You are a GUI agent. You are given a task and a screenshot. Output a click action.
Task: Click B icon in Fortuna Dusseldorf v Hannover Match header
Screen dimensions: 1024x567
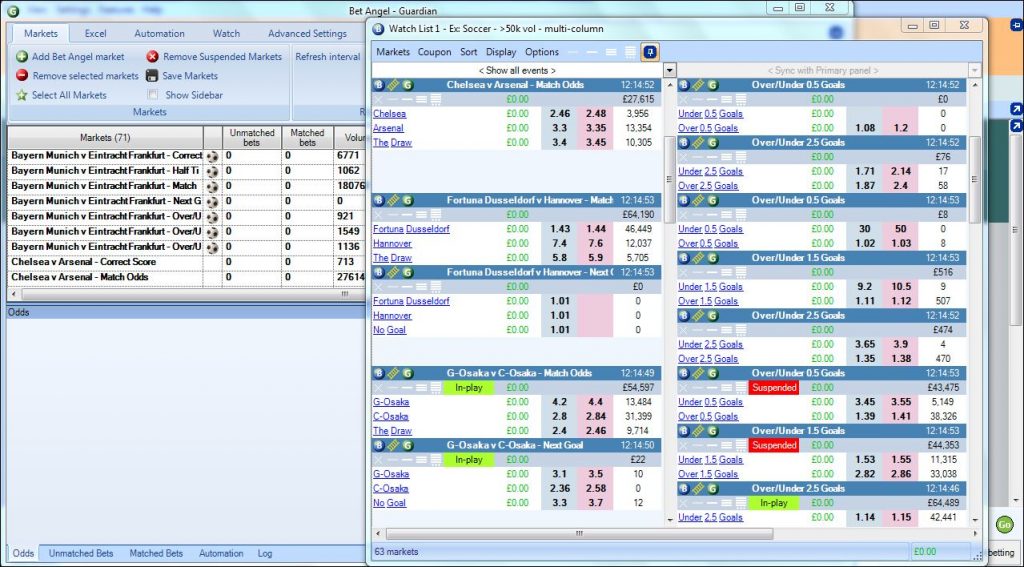378,200
